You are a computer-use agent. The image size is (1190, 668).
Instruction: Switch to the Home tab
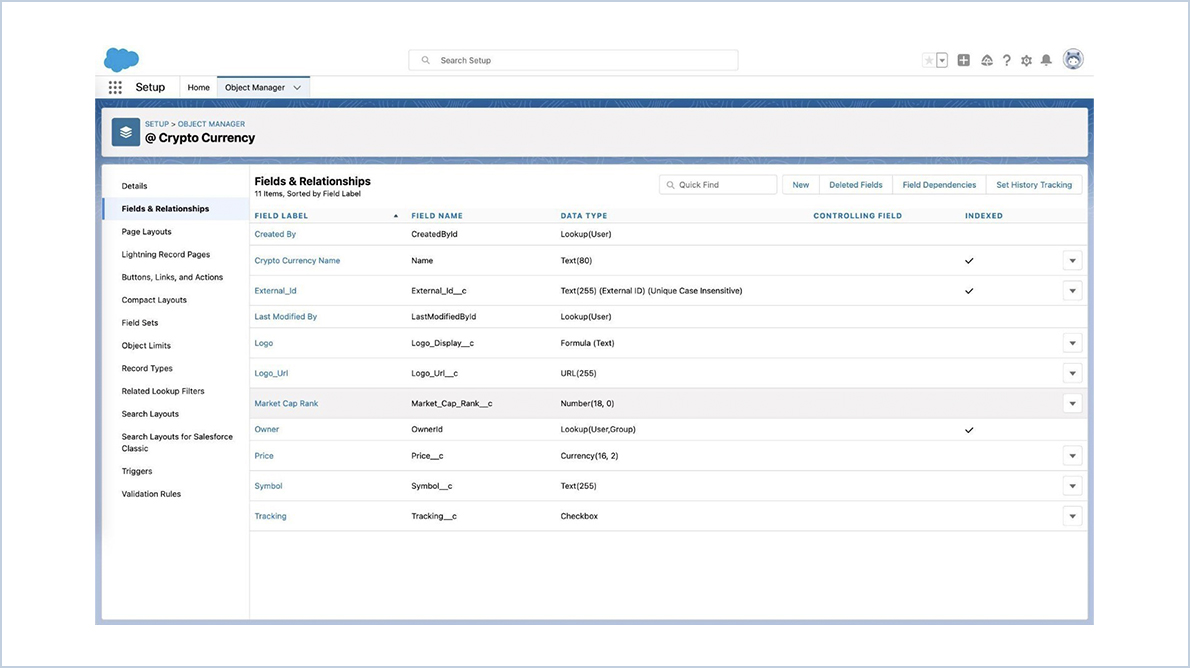point(198,87)
